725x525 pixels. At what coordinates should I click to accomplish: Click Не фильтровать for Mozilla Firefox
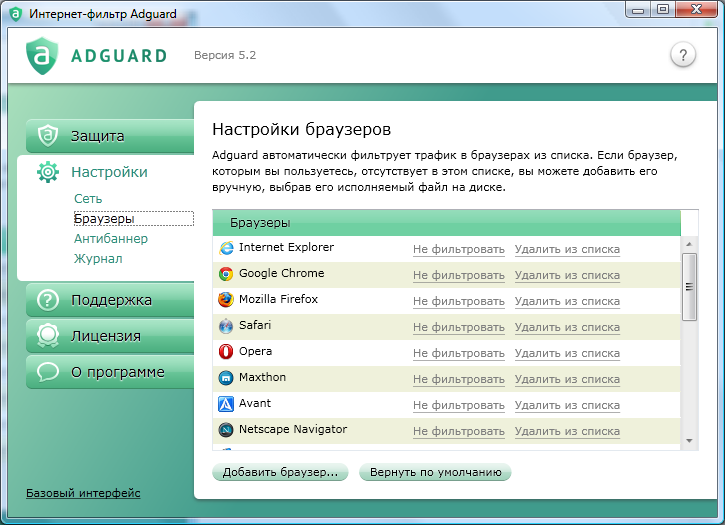[x=459, y=301]
